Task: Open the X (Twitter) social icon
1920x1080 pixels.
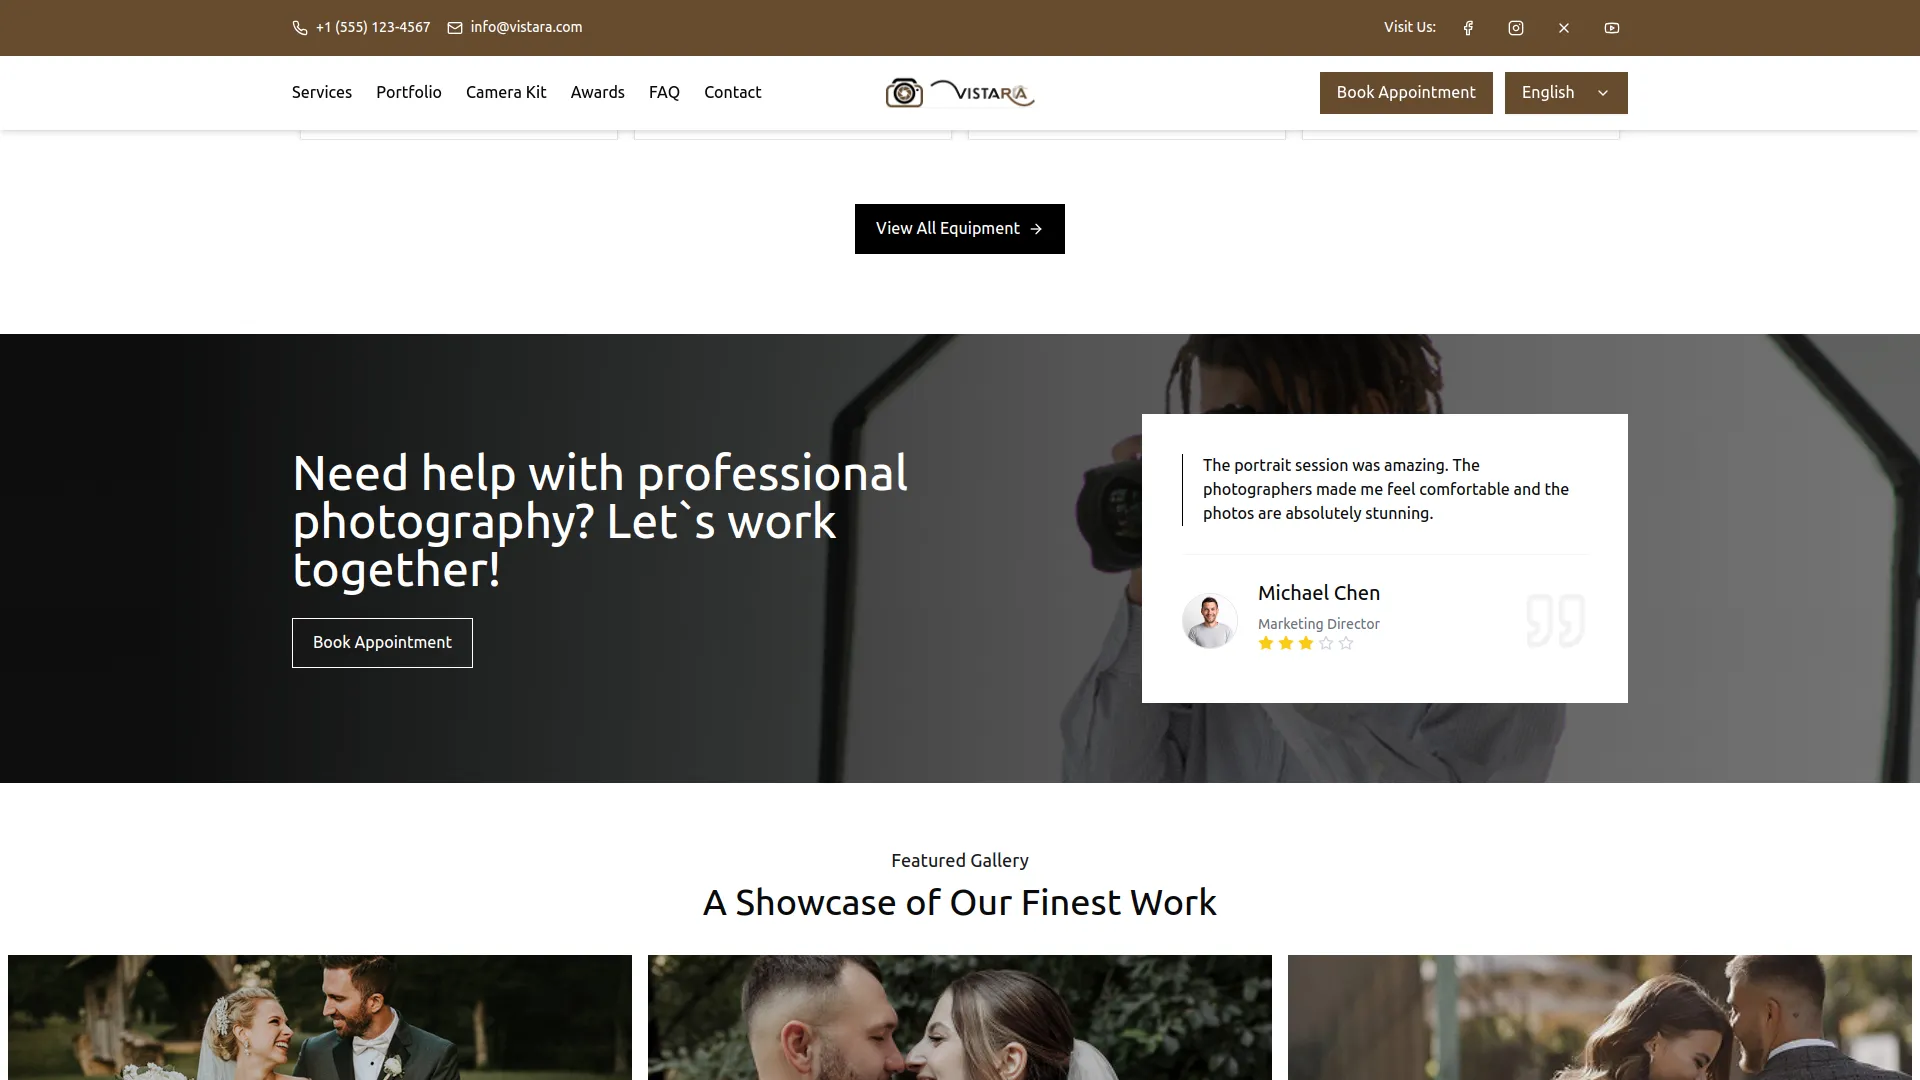Action: pyautogui.click(x=1563, y=27)
